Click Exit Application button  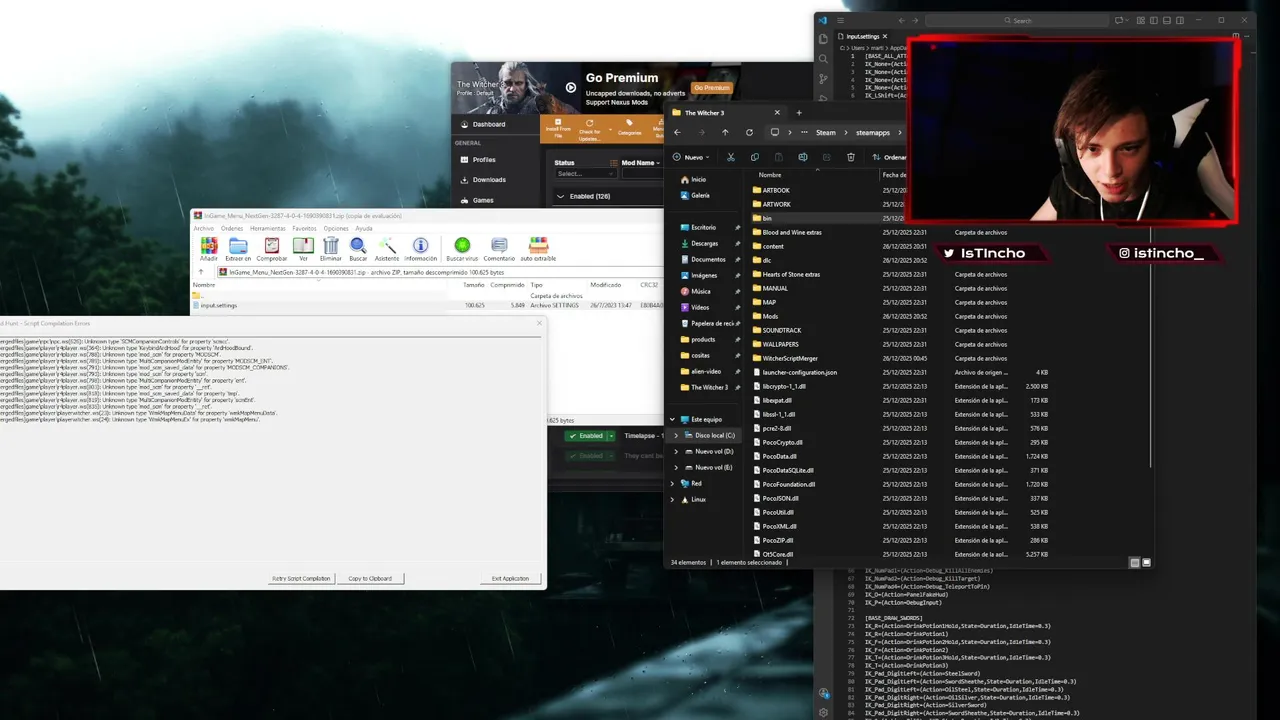pyautogui.click(x=510, y=578)
